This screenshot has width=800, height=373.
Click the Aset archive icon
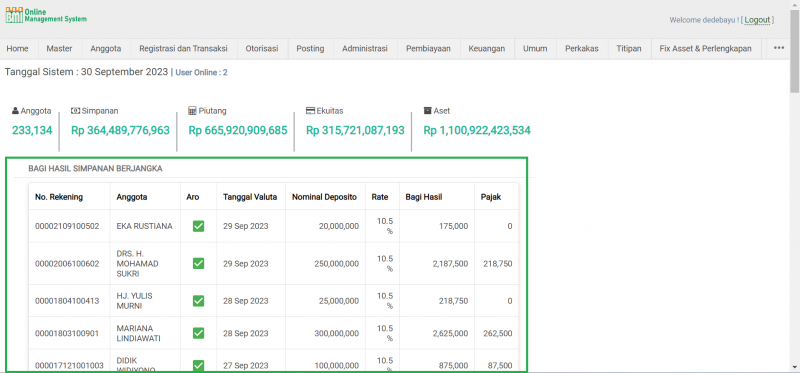coord(428,111)
